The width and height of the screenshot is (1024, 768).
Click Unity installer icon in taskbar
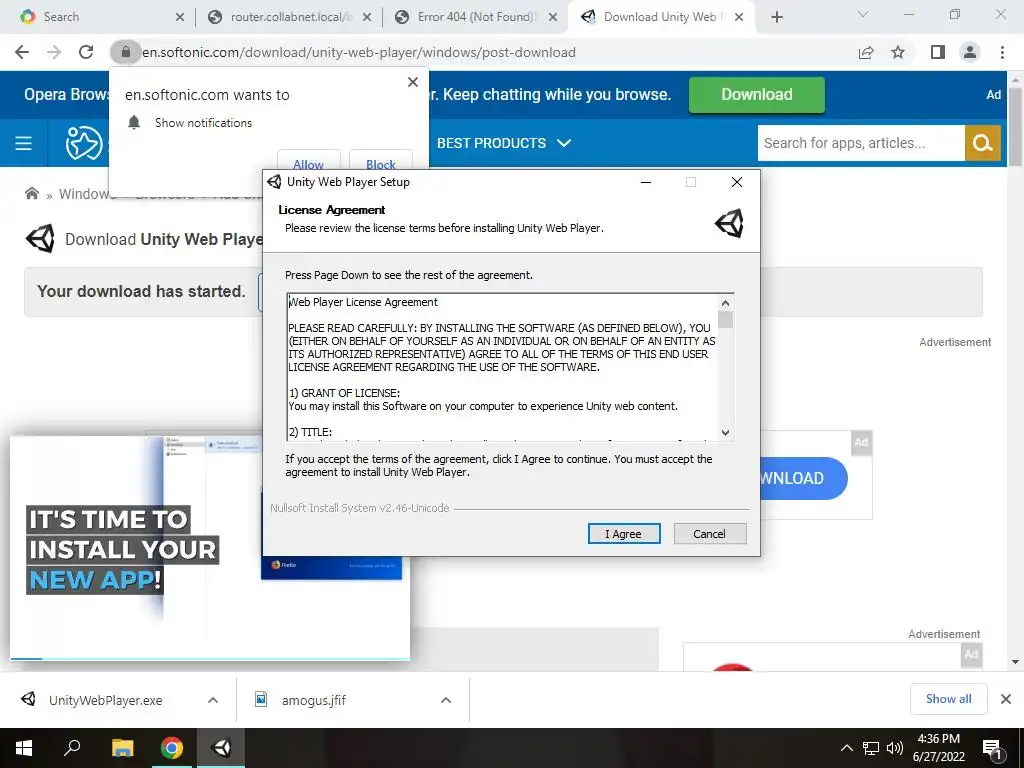[221, 748]
